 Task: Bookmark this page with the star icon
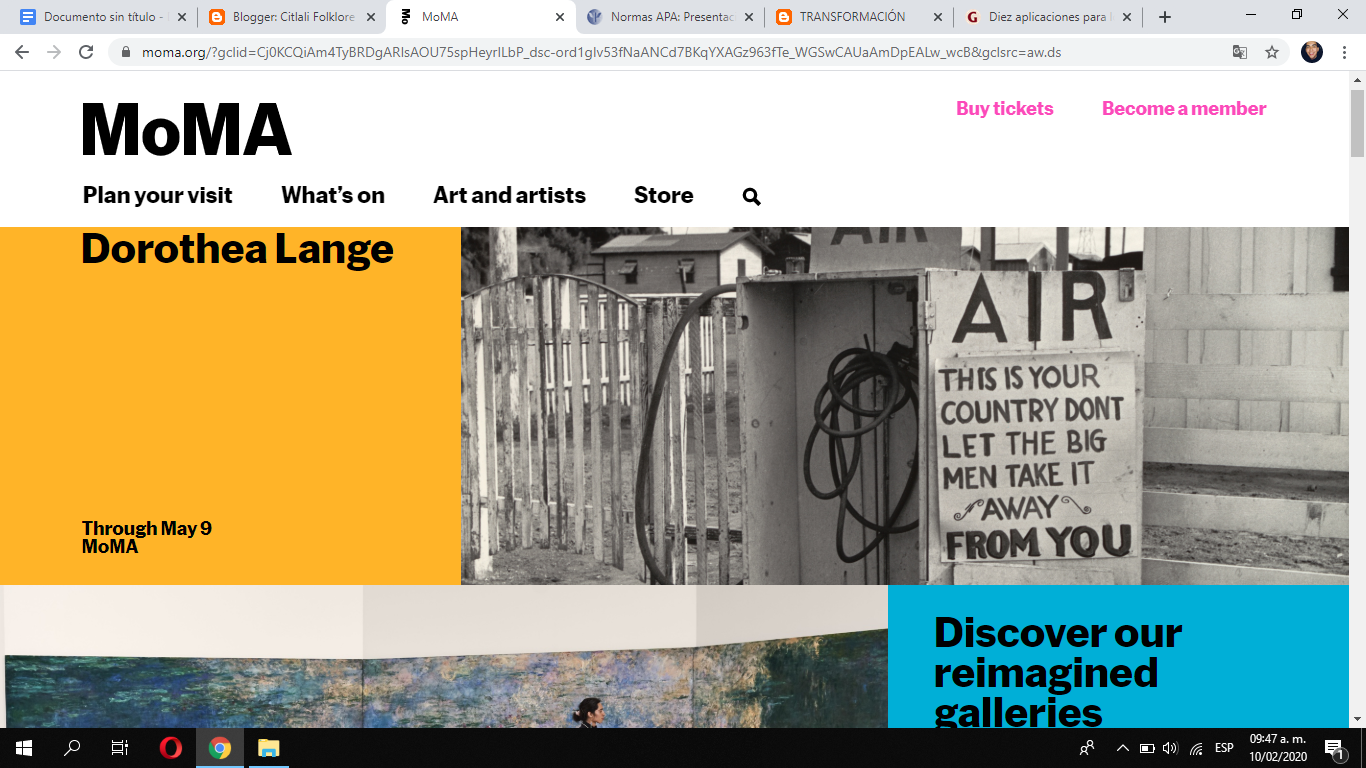(1272, 52)
